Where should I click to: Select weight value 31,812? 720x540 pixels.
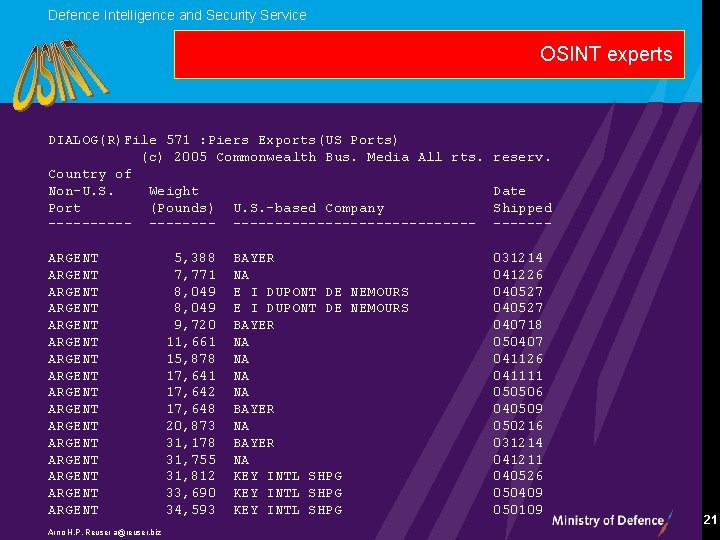pyautogui.click(x=191, y=477)
